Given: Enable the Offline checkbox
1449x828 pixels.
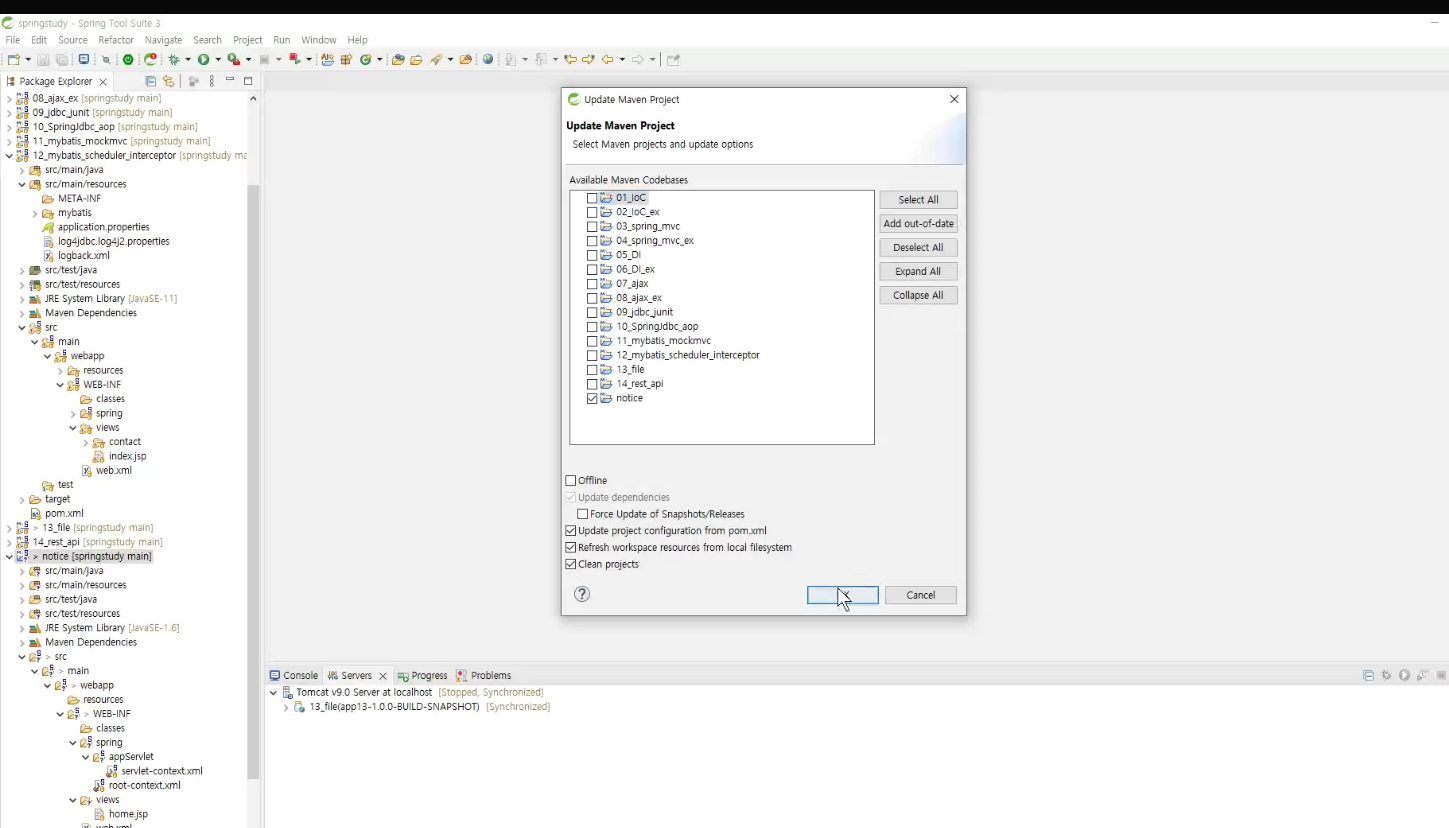Looking at the screenshot, I should pos(571,481).
